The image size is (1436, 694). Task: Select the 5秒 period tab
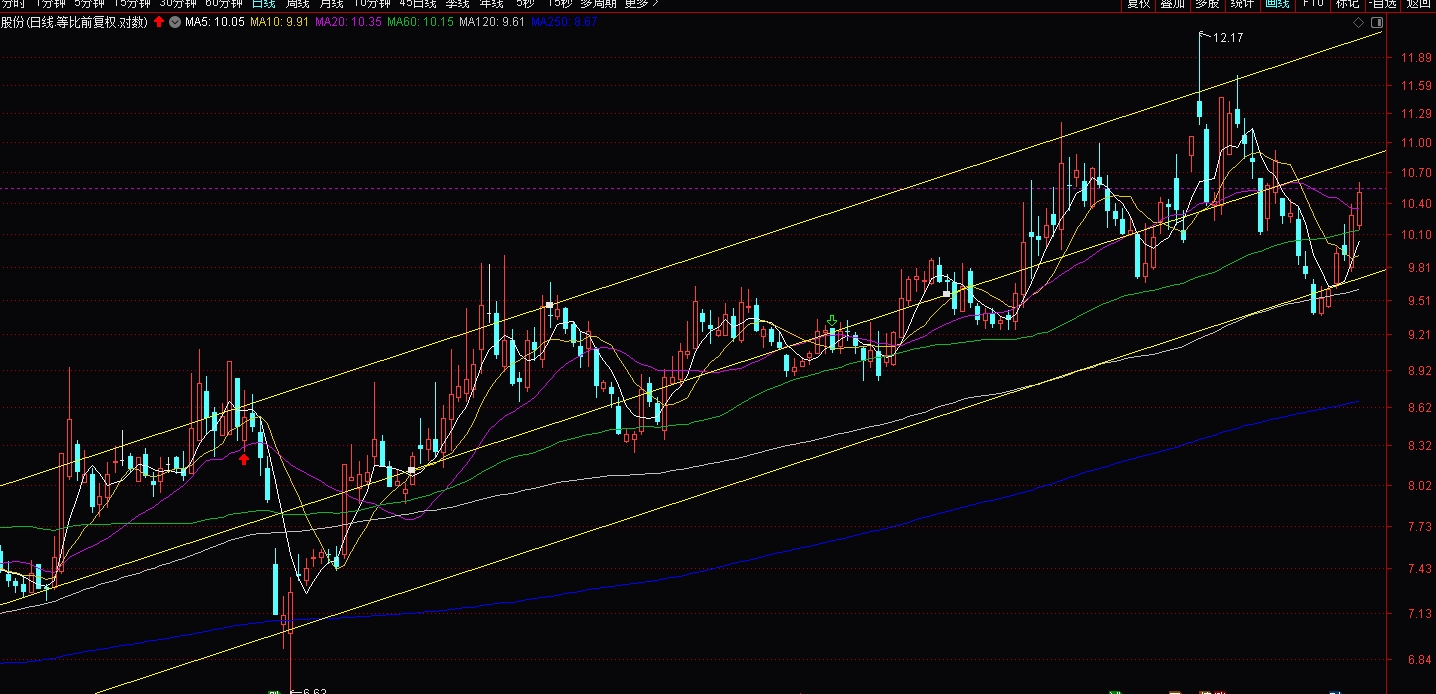(525, 4)
